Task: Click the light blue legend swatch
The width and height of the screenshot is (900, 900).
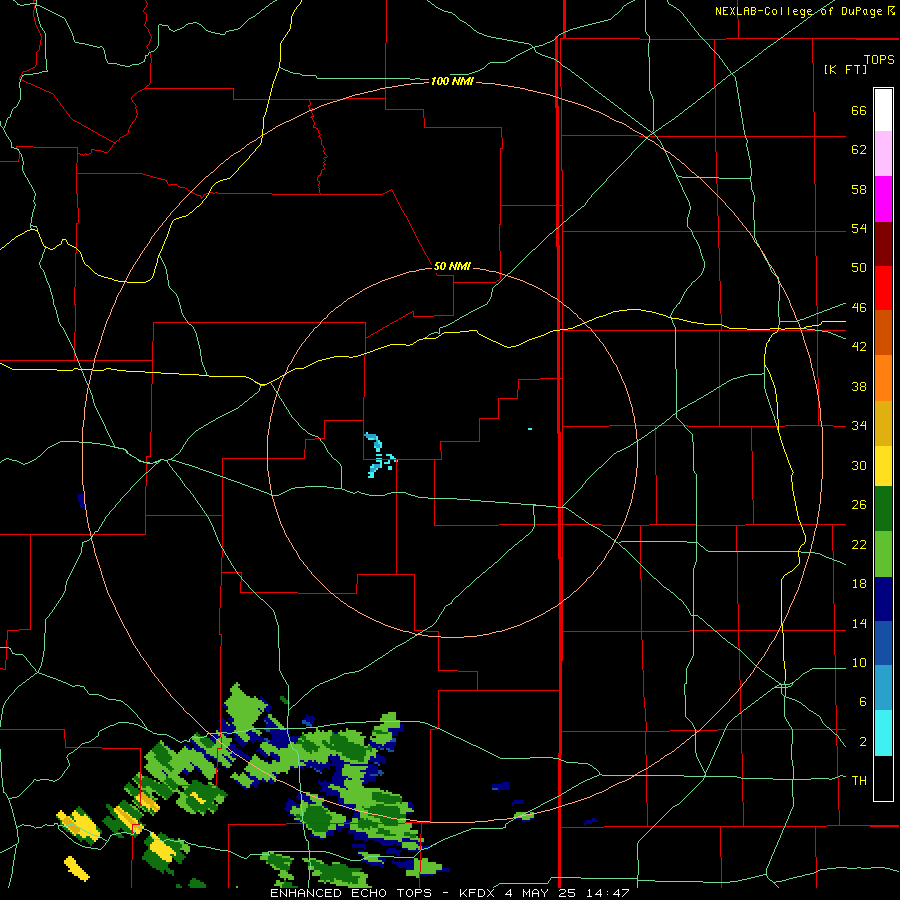Action: pos(883,688)
